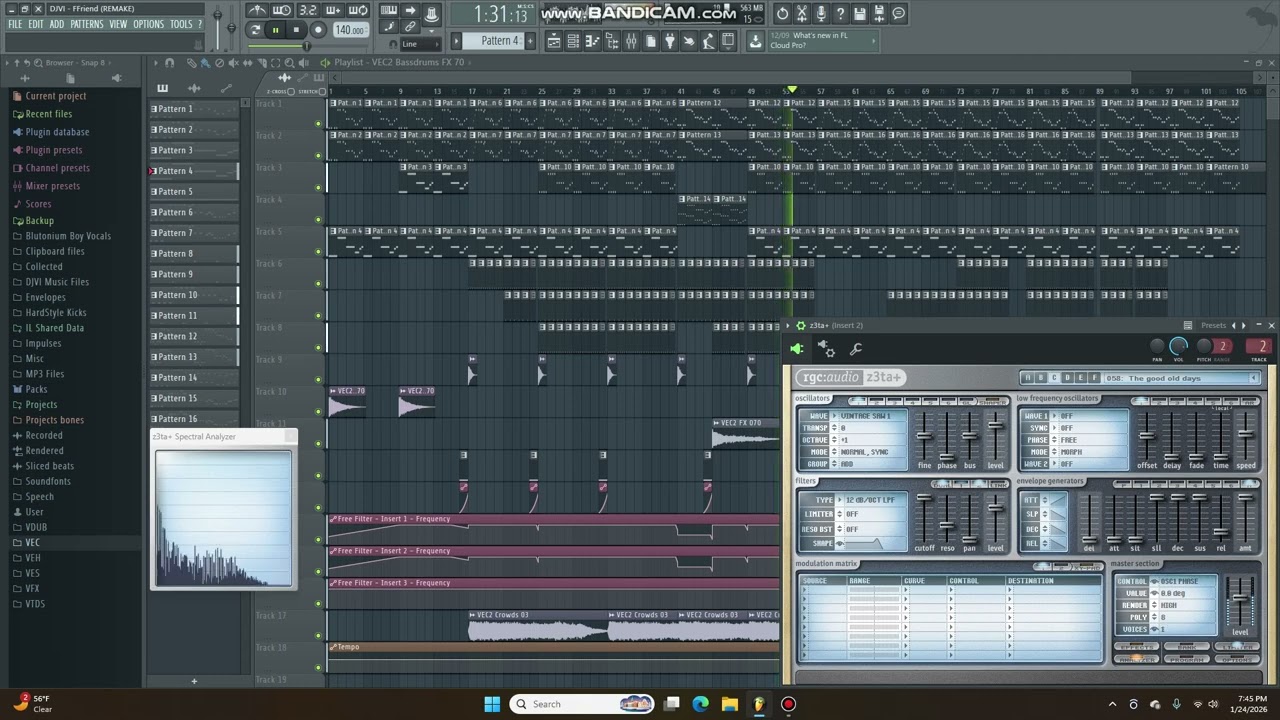
Task: Close the z3ta+ Spectral Analyzer window
Action: (x=290, y=436)
